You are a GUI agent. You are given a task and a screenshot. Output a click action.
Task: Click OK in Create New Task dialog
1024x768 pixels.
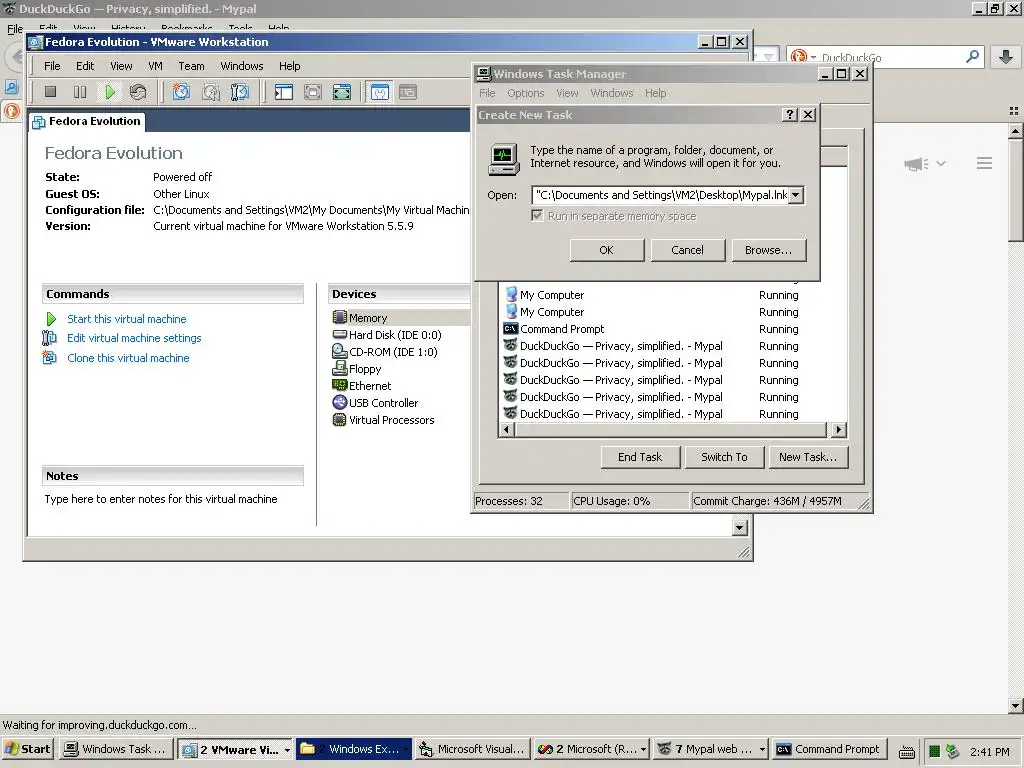607,250
